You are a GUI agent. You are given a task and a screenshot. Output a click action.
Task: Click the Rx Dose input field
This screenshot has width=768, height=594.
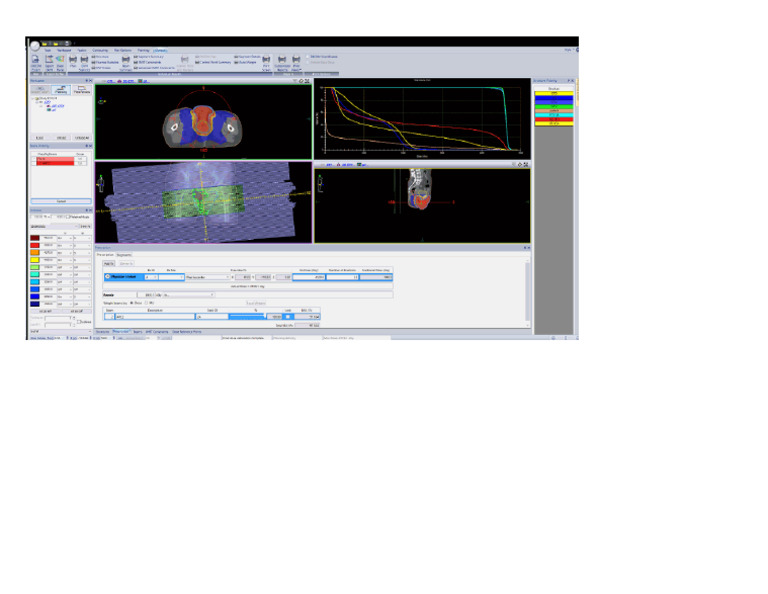point(309,277)
